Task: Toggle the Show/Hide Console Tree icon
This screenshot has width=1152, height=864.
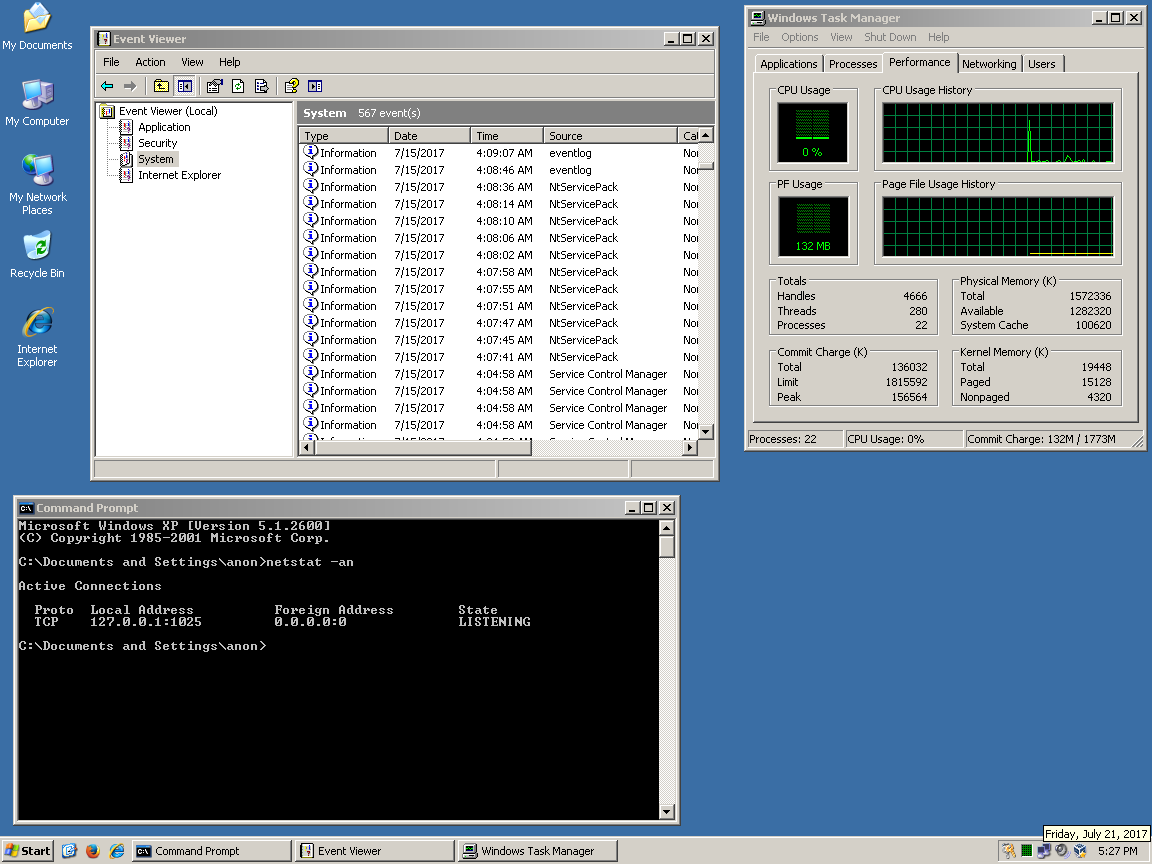Action: click(x=184, y=86)
